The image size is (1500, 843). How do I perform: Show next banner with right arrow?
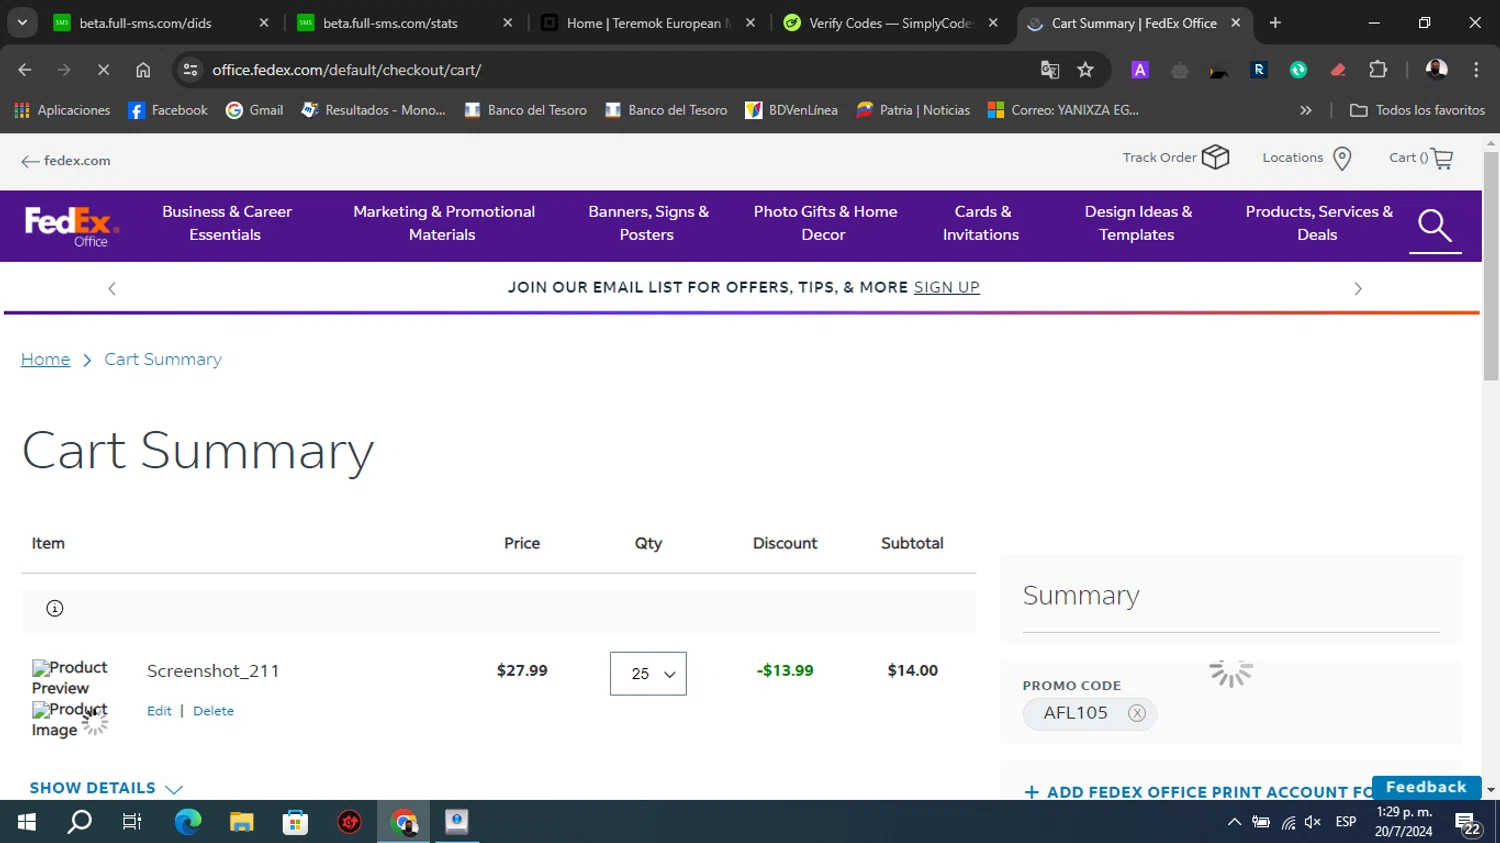pyautogui.click(x=1357, y=288)
